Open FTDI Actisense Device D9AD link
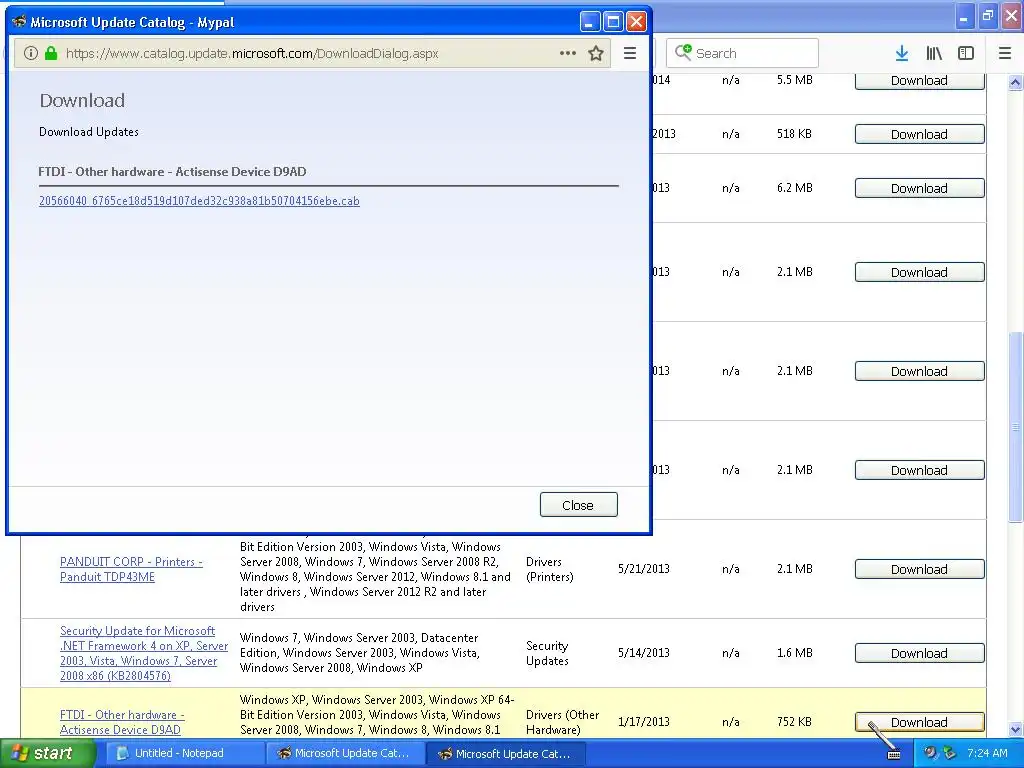Image resolution: width=1024 pixels, height=768 pixels. pos(122,722)
